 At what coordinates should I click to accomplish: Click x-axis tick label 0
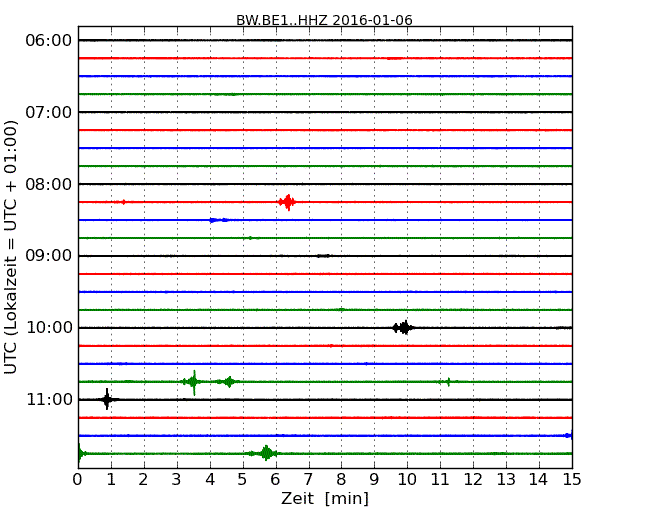pos(78,479)
